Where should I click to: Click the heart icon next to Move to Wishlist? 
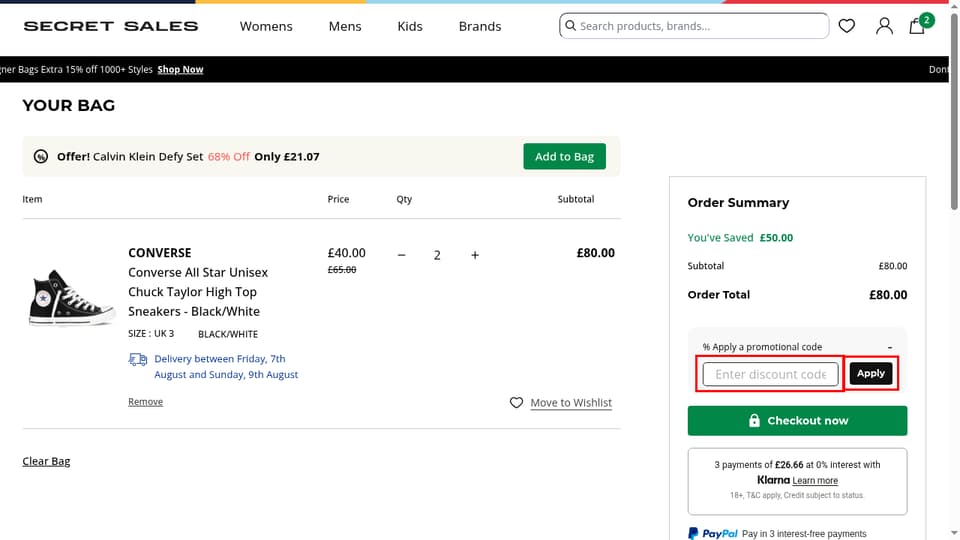click(x=516, y=402)
